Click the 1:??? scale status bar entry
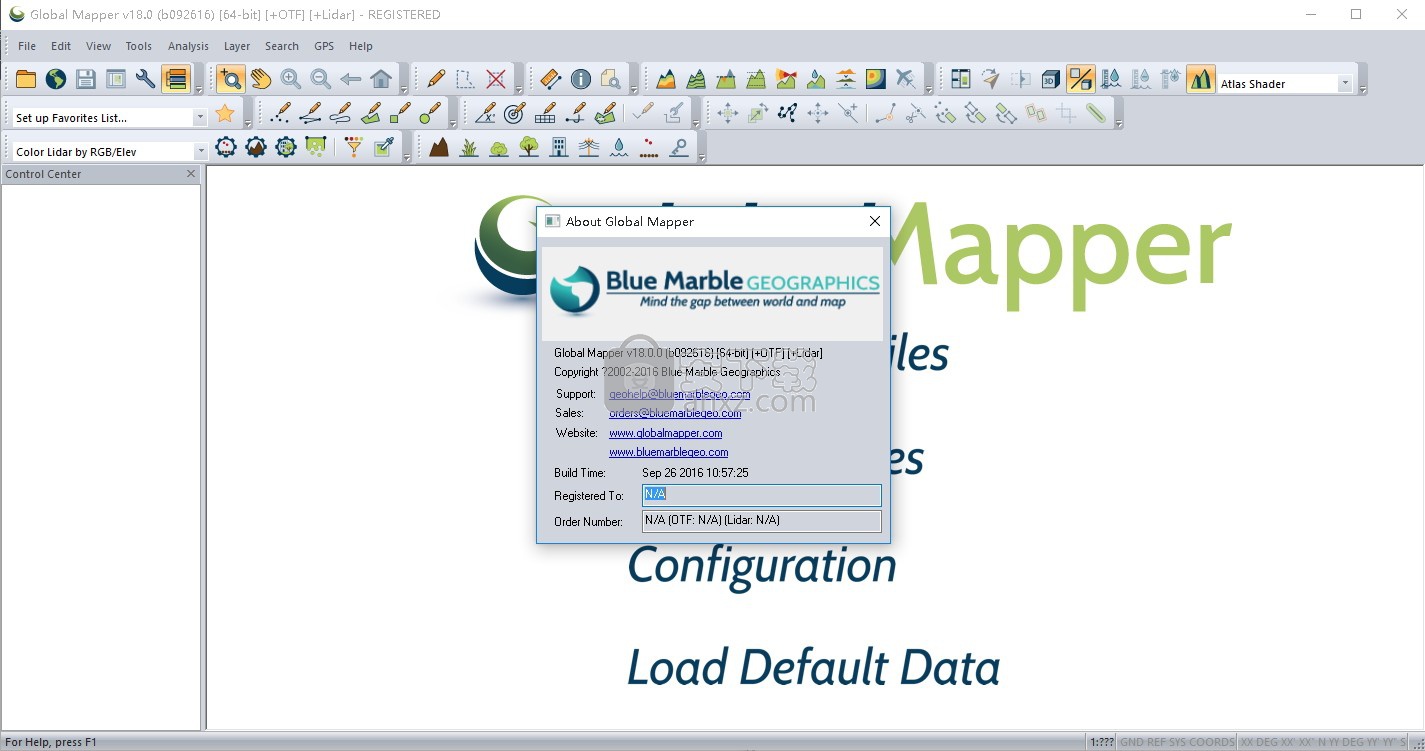Image resolution: width=1425 pixels, height=751 pixels. pos(1101,742)
